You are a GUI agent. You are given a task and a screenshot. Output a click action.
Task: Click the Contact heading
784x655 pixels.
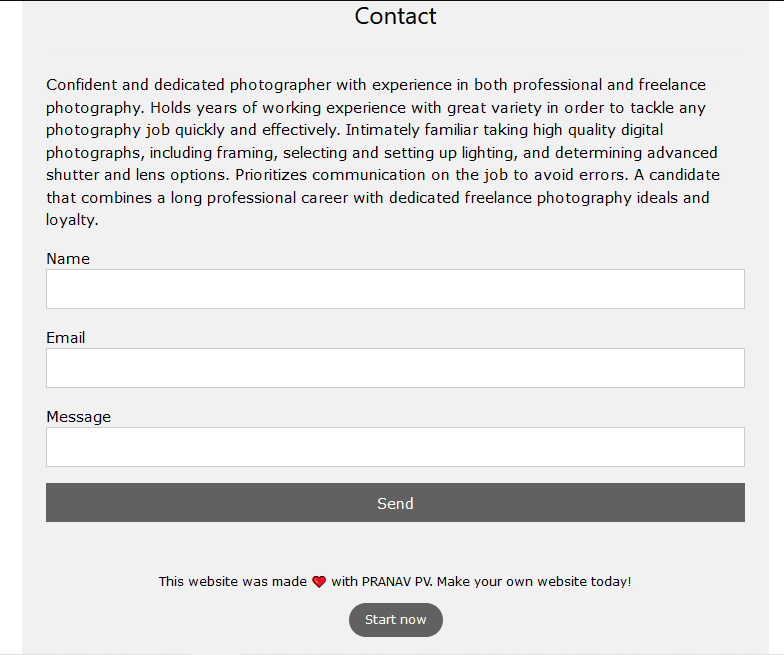pos(395,17)
